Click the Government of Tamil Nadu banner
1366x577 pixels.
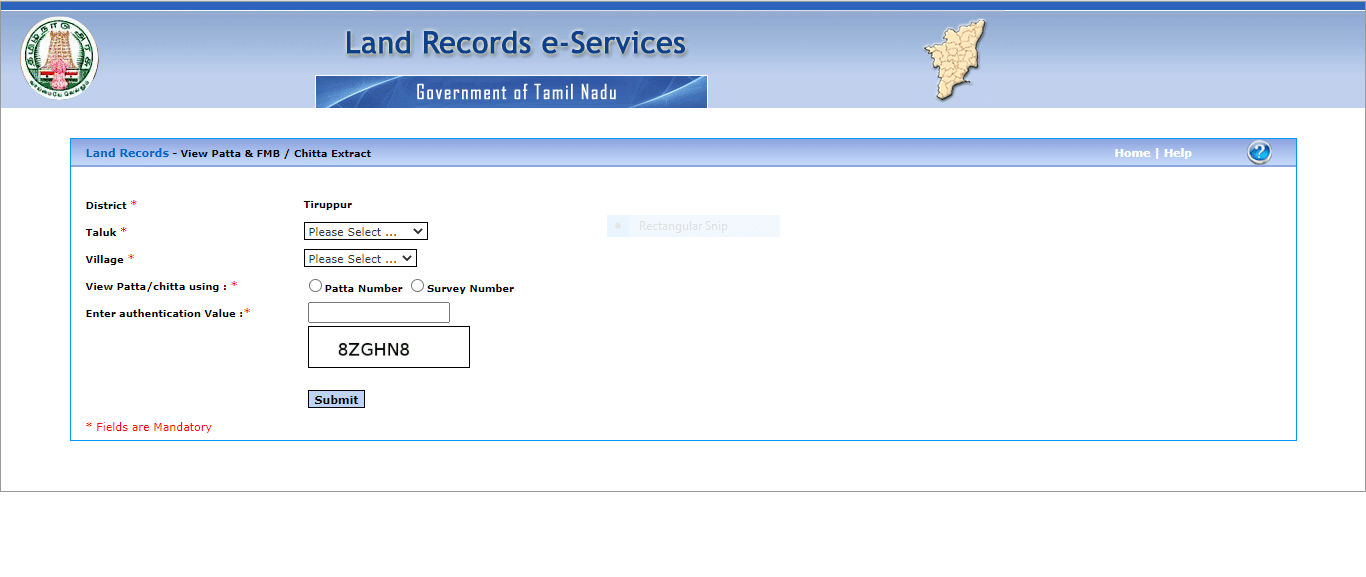[x=511, y=91]
